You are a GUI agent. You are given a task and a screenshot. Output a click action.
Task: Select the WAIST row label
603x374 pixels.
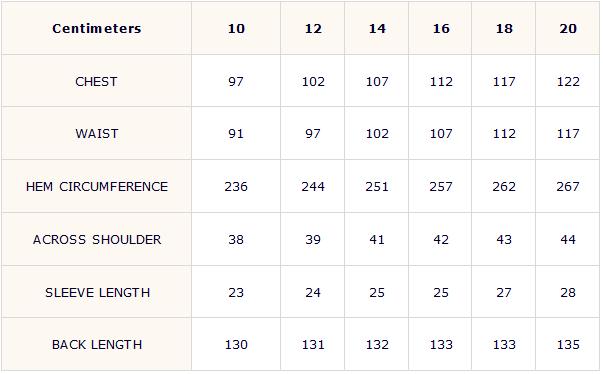(x=97, y=134)
